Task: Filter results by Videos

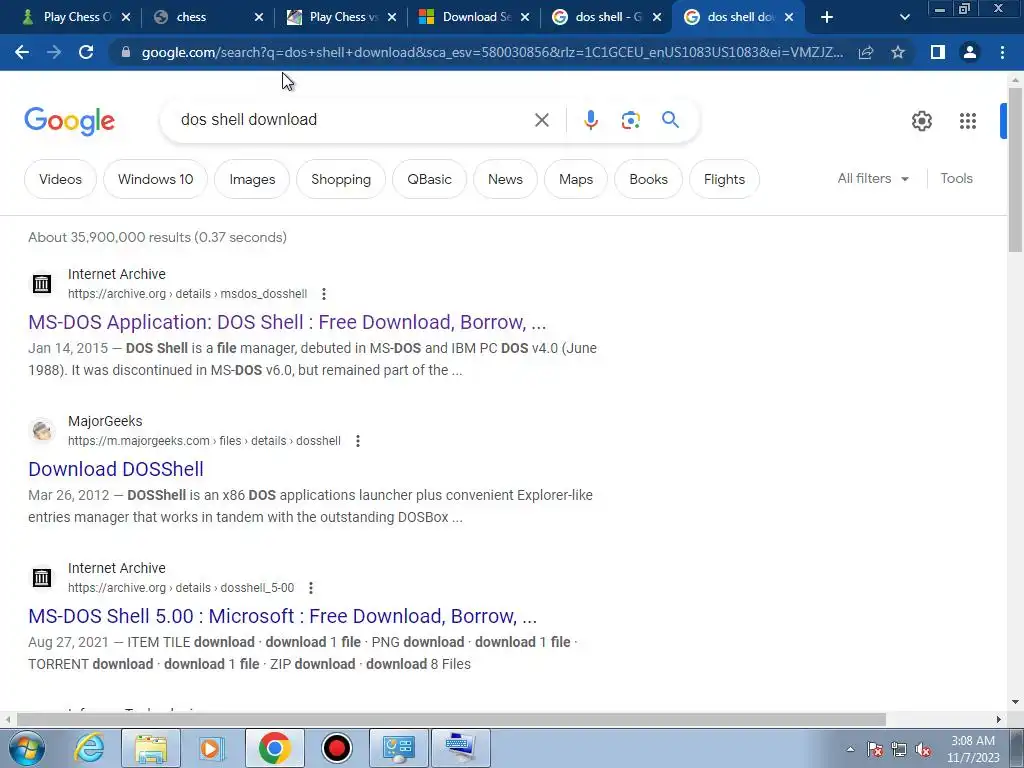Action: (60, 179)
